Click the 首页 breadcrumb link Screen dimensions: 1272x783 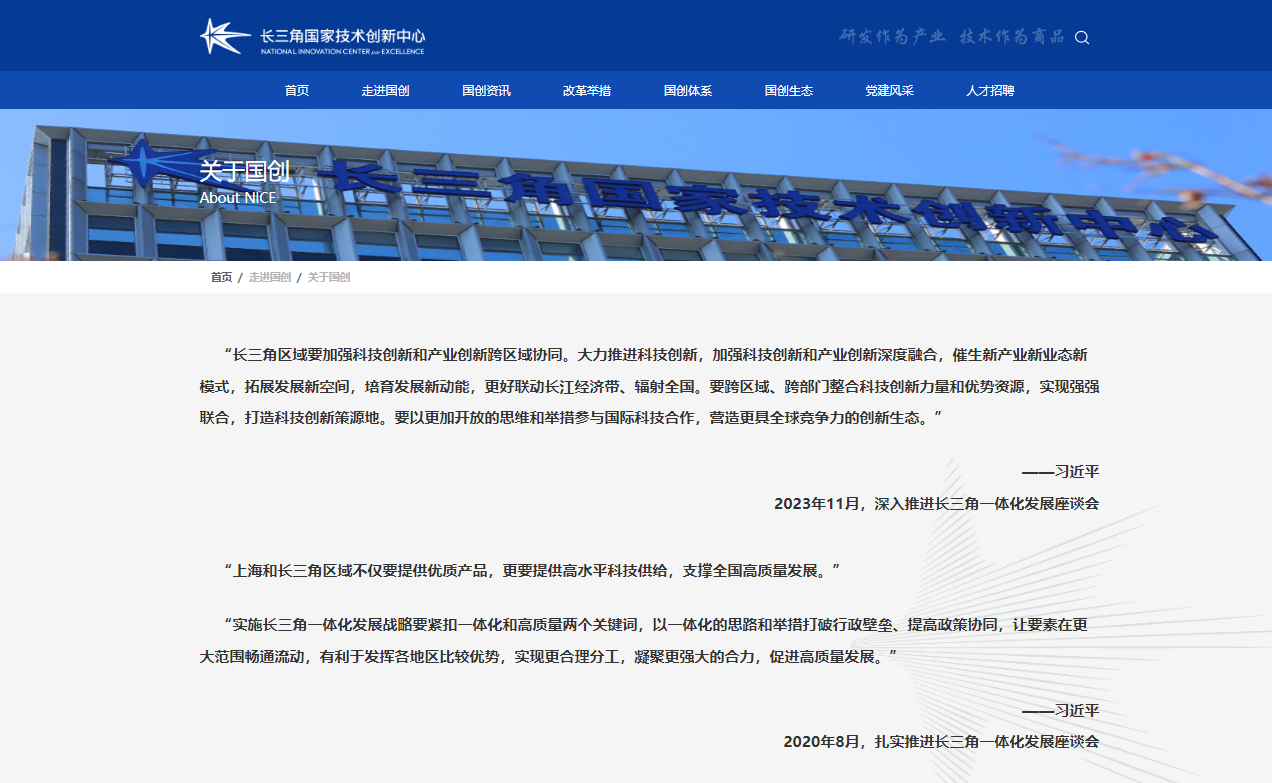221,277
